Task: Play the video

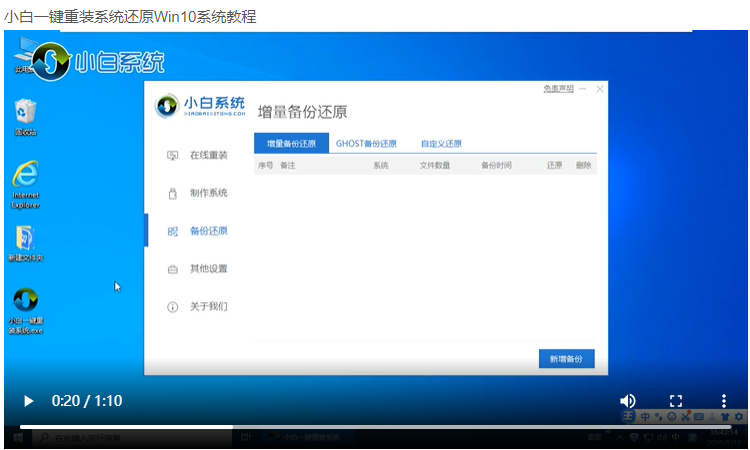Action: pos(28,401)
